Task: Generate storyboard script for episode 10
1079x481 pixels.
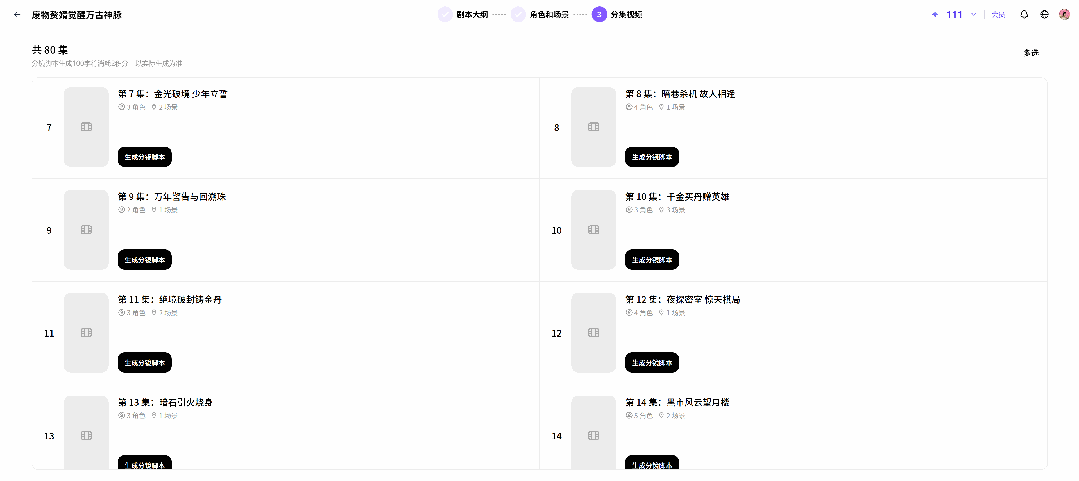Action: pyautogui.click(x=652, y=259)
